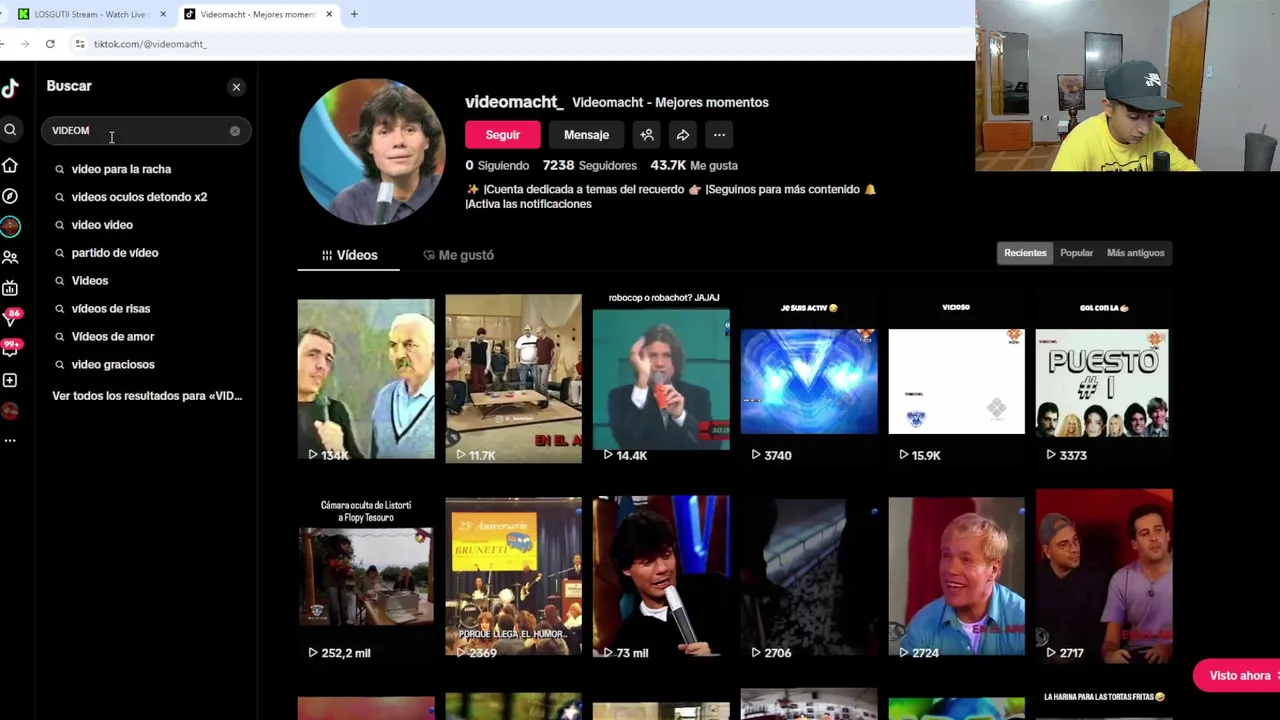1280x720 pixels.
Task: Click 'Ver todos los resultados para' link
Action: click(x=147, y=396)
